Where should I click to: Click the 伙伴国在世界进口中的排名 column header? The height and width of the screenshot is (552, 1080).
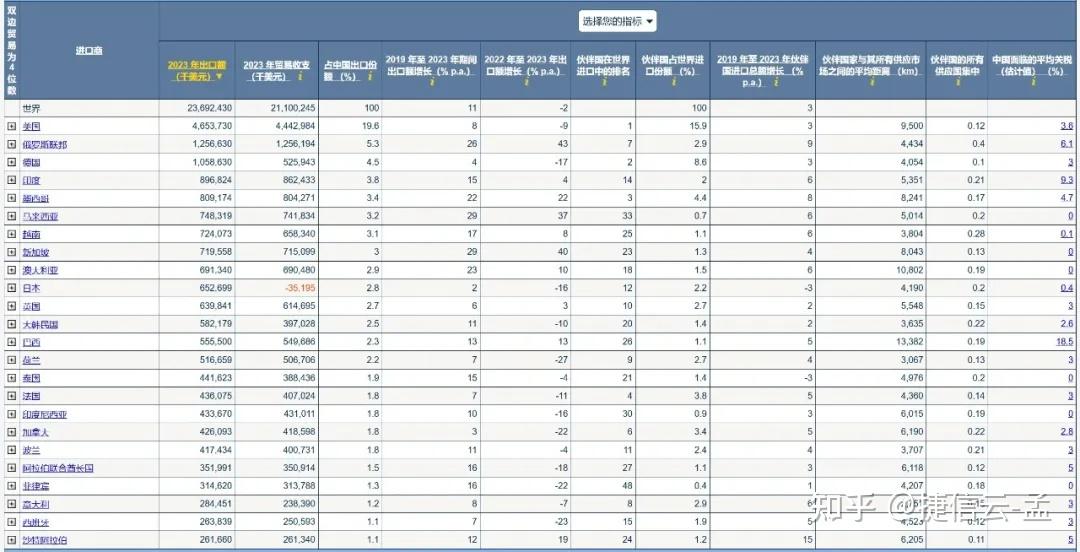click(603, 65)
